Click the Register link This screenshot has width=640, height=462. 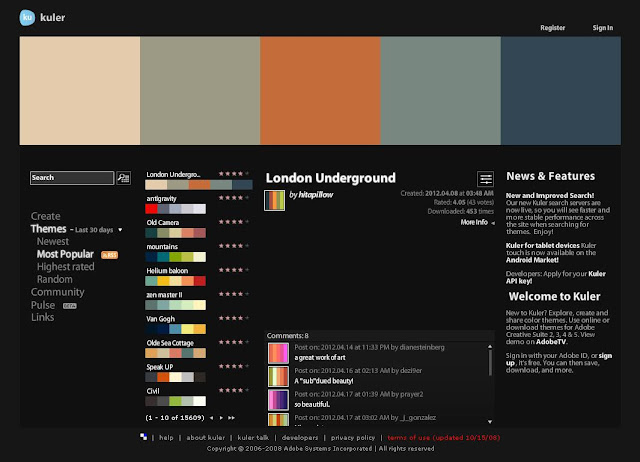tap(553, 28)
